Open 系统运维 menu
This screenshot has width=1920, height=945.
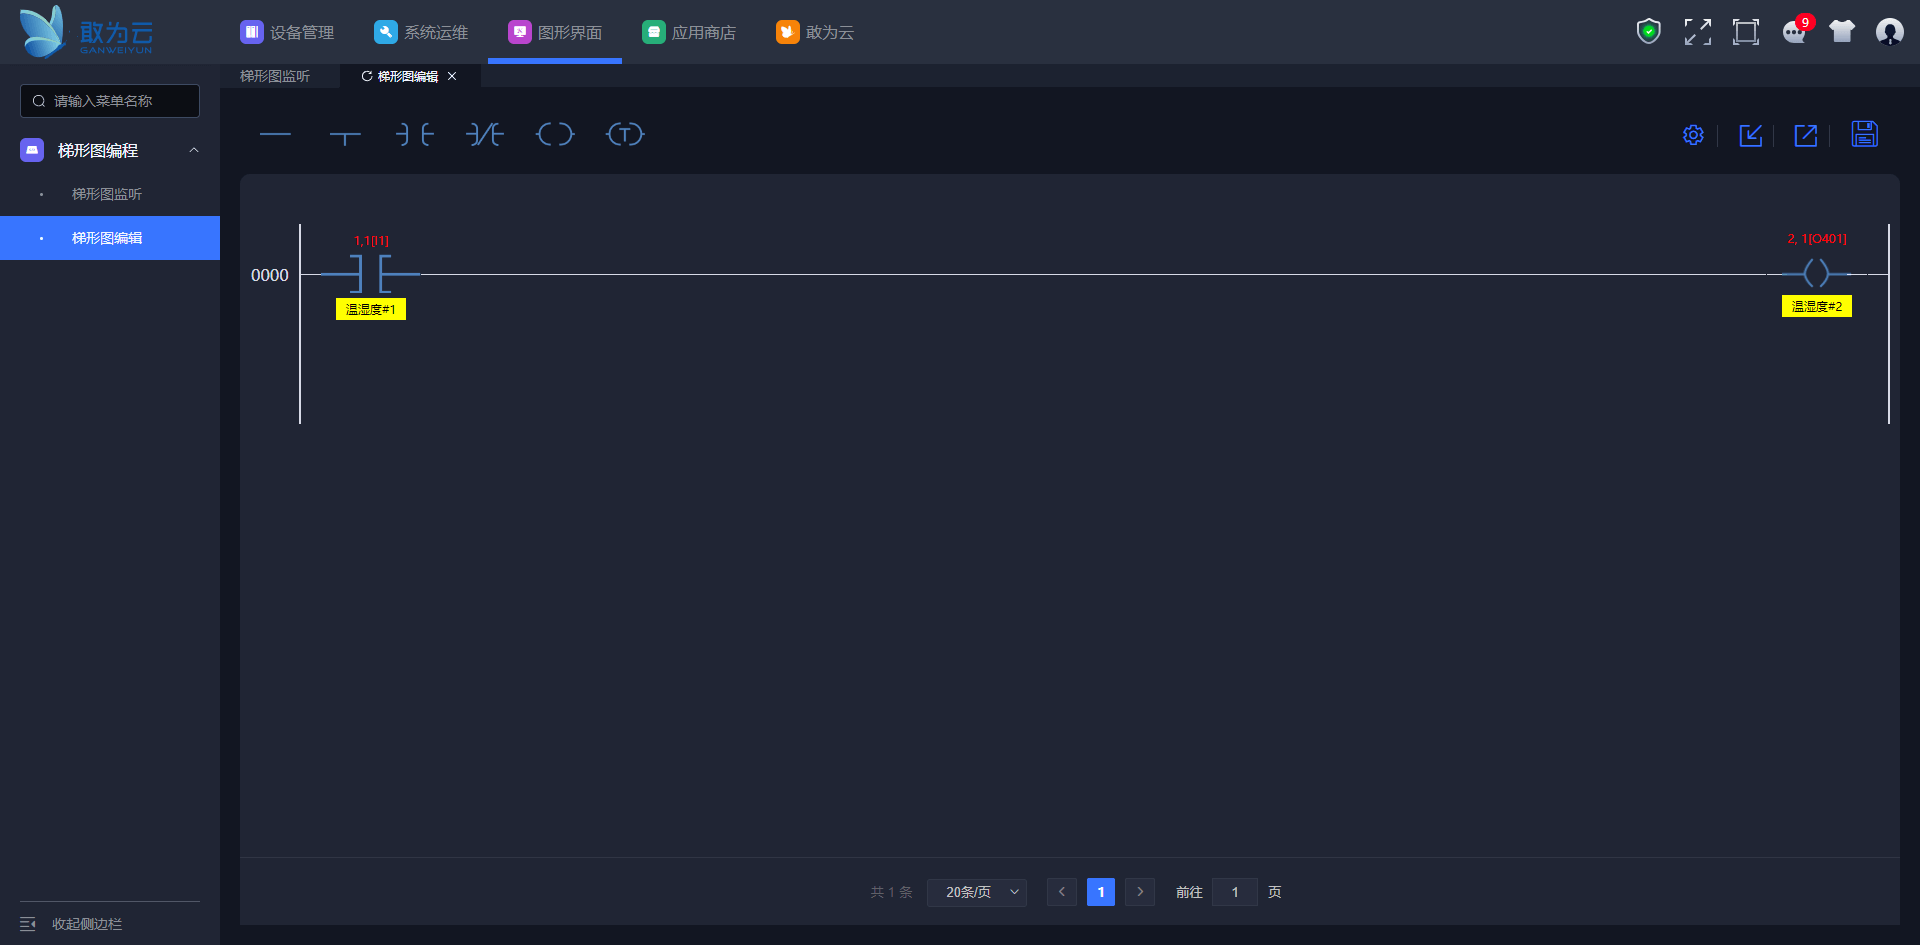421,32
